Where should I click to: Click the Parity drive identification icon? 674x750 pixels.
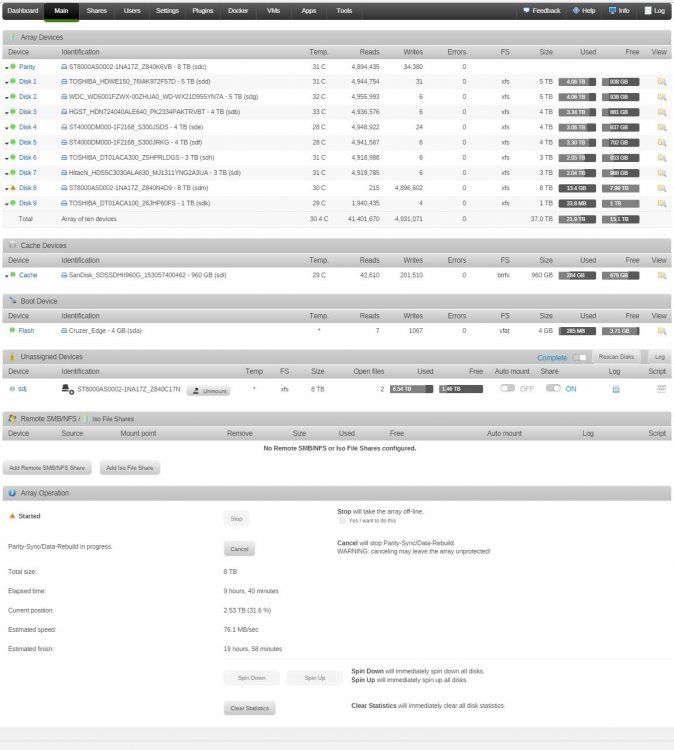tap(64, 67)
